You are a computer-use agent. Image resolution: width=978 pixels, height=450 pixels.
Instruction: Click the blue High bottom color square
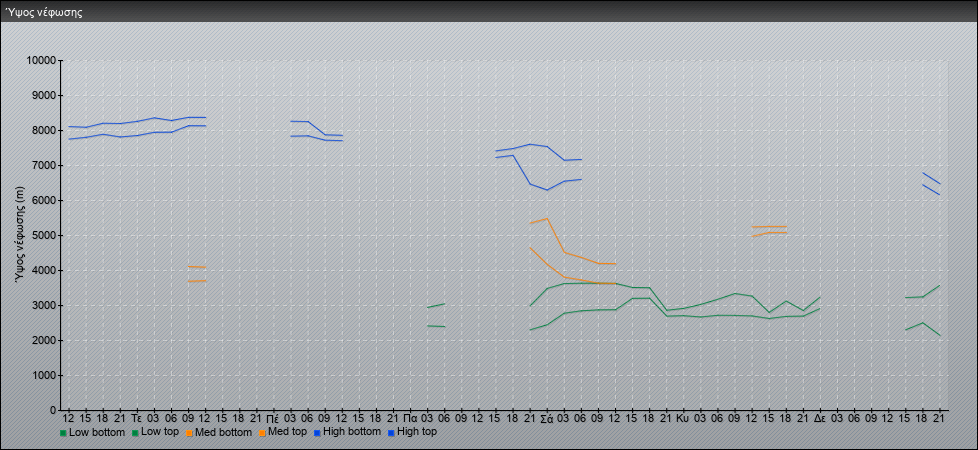pyautogui.click(x=316, y=433)
